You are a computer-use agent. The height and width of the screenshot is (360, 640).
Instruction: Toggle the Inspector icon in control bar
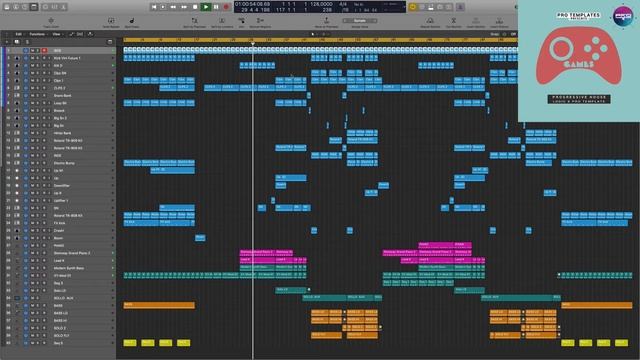pyautogui.click(x=16, y=7)
